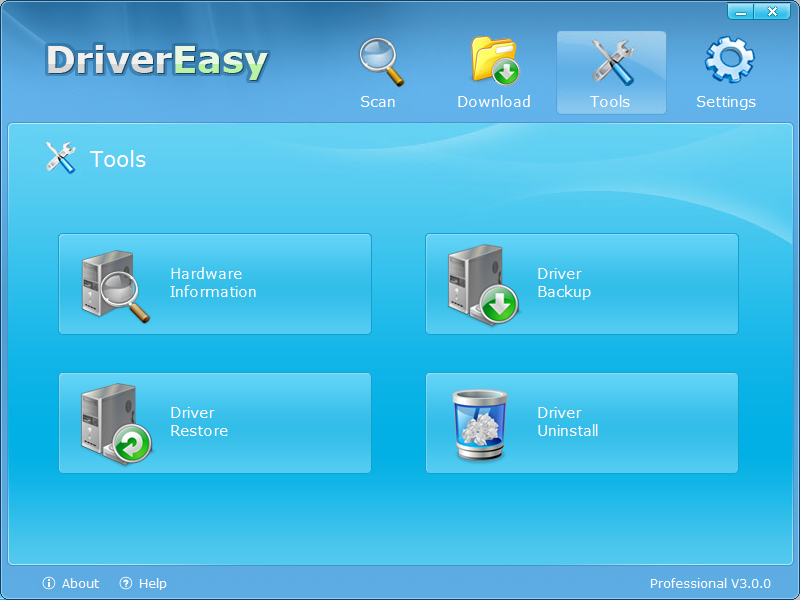This screenshot has width=800, height=600.
Task: Click the Settings gear icon
Action: click(729, 59)
